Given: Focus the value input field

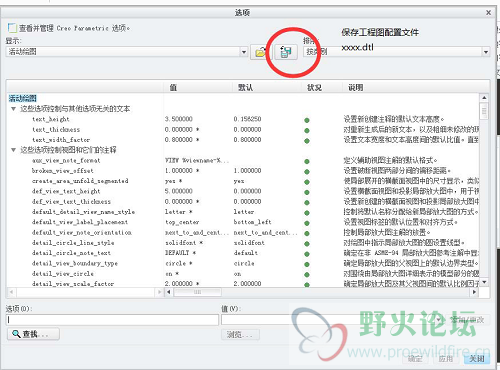Looking at the screenshot, I should 333,320.
